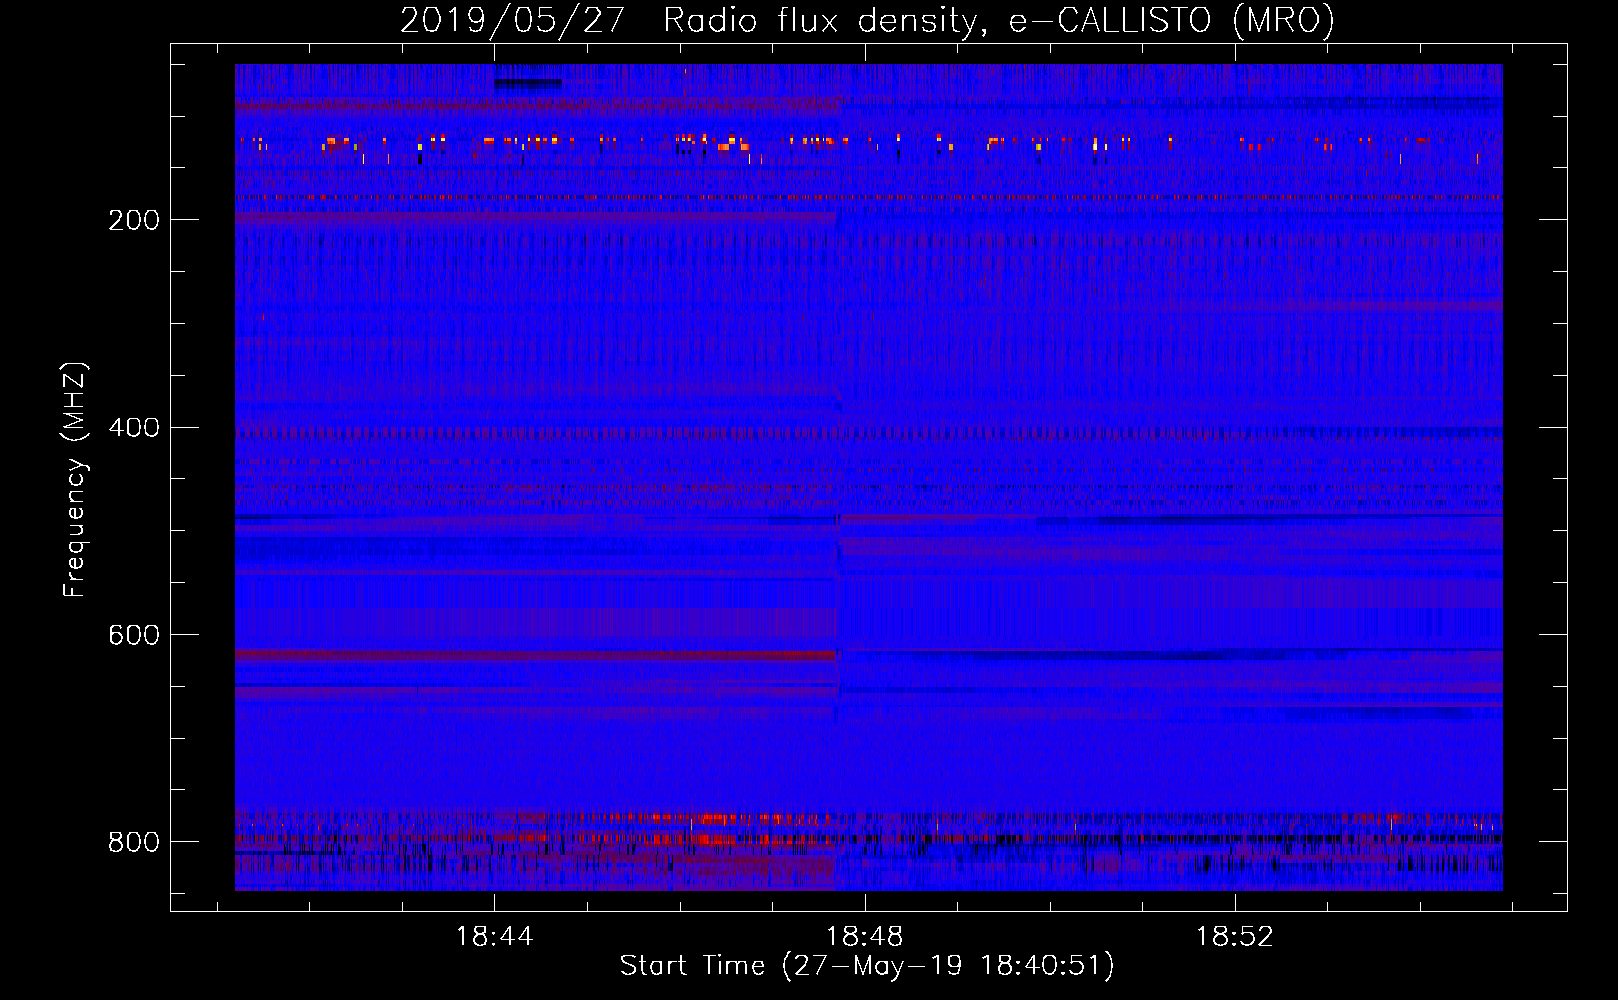Image resolution: width=1618 pixels, height=1000 pixels.
Task: Click the plot title 'Radio flux density, e-CALLISTO (MRO)'
Action: pos(999,21)
